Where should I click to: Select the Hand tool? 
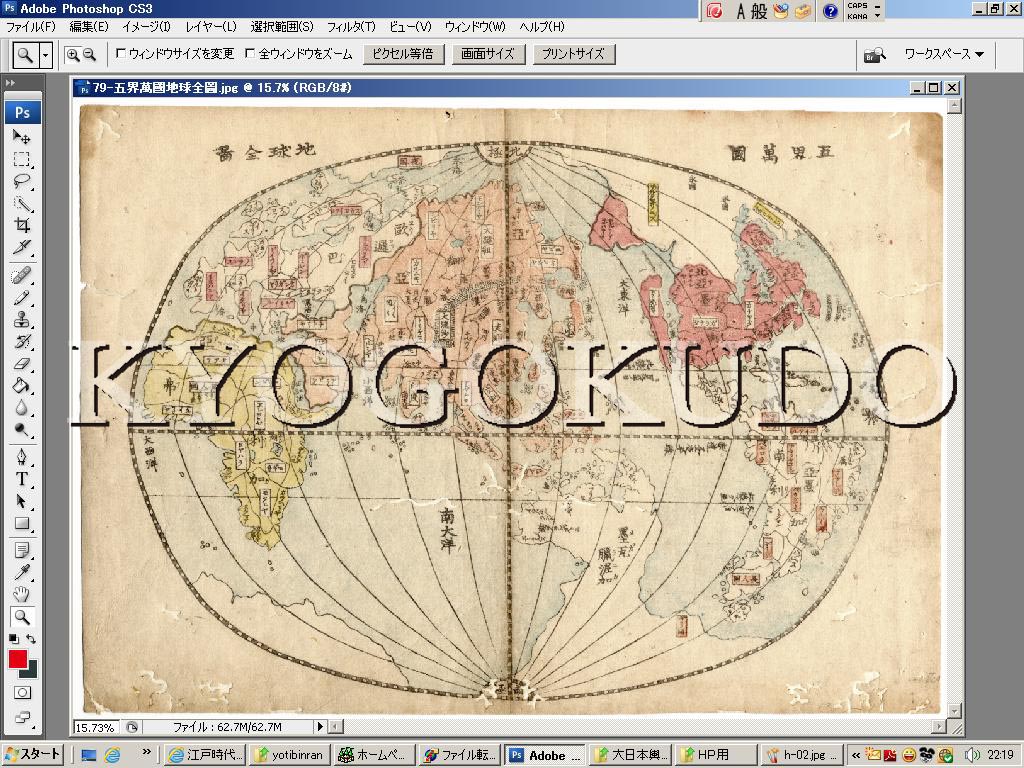point(22,594)
